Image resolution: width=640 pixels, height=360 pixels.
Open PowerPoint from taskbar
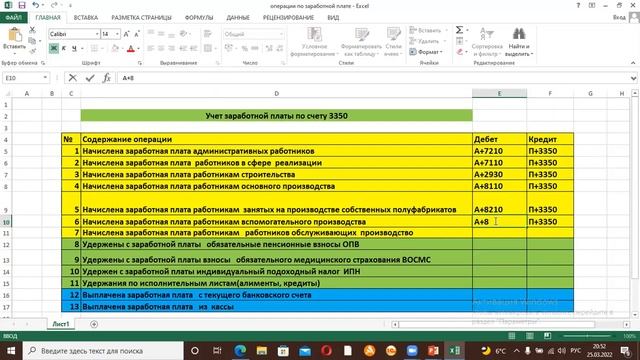[x=433, y=351]
